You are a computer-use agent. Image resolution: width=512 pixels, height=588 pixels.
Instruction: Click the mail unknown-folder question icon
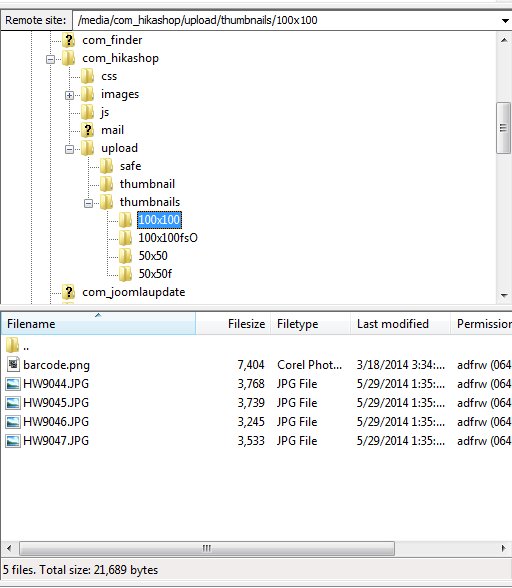pyautogui.click(x=87, y=130)
